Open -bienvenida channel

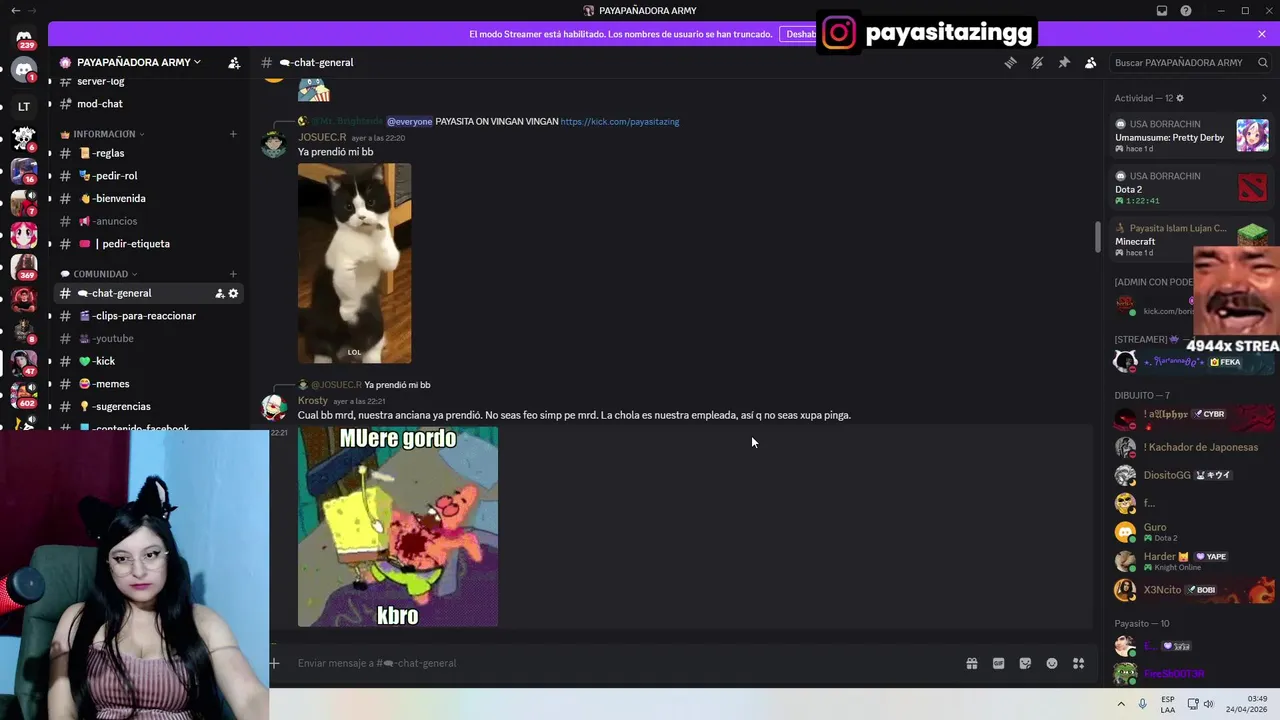pos(147,198)
